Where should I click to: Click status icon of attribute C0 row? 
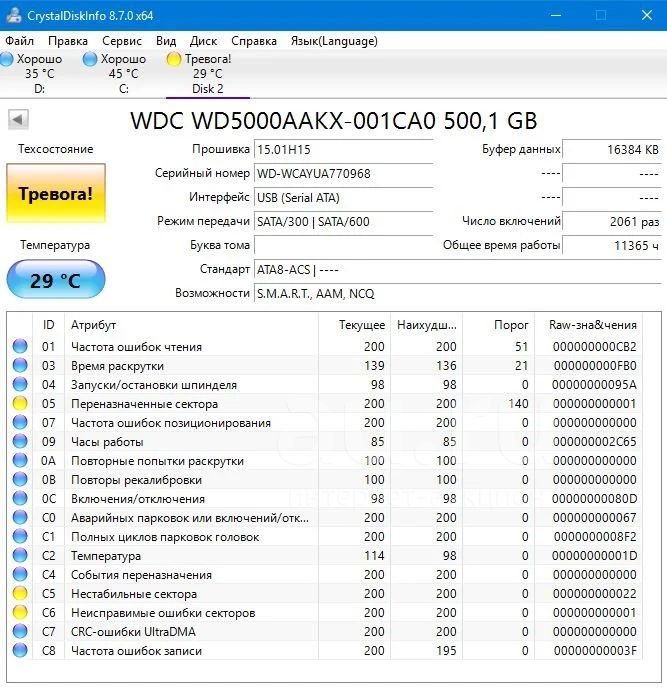pyautogui.click(x=20, y=517)
